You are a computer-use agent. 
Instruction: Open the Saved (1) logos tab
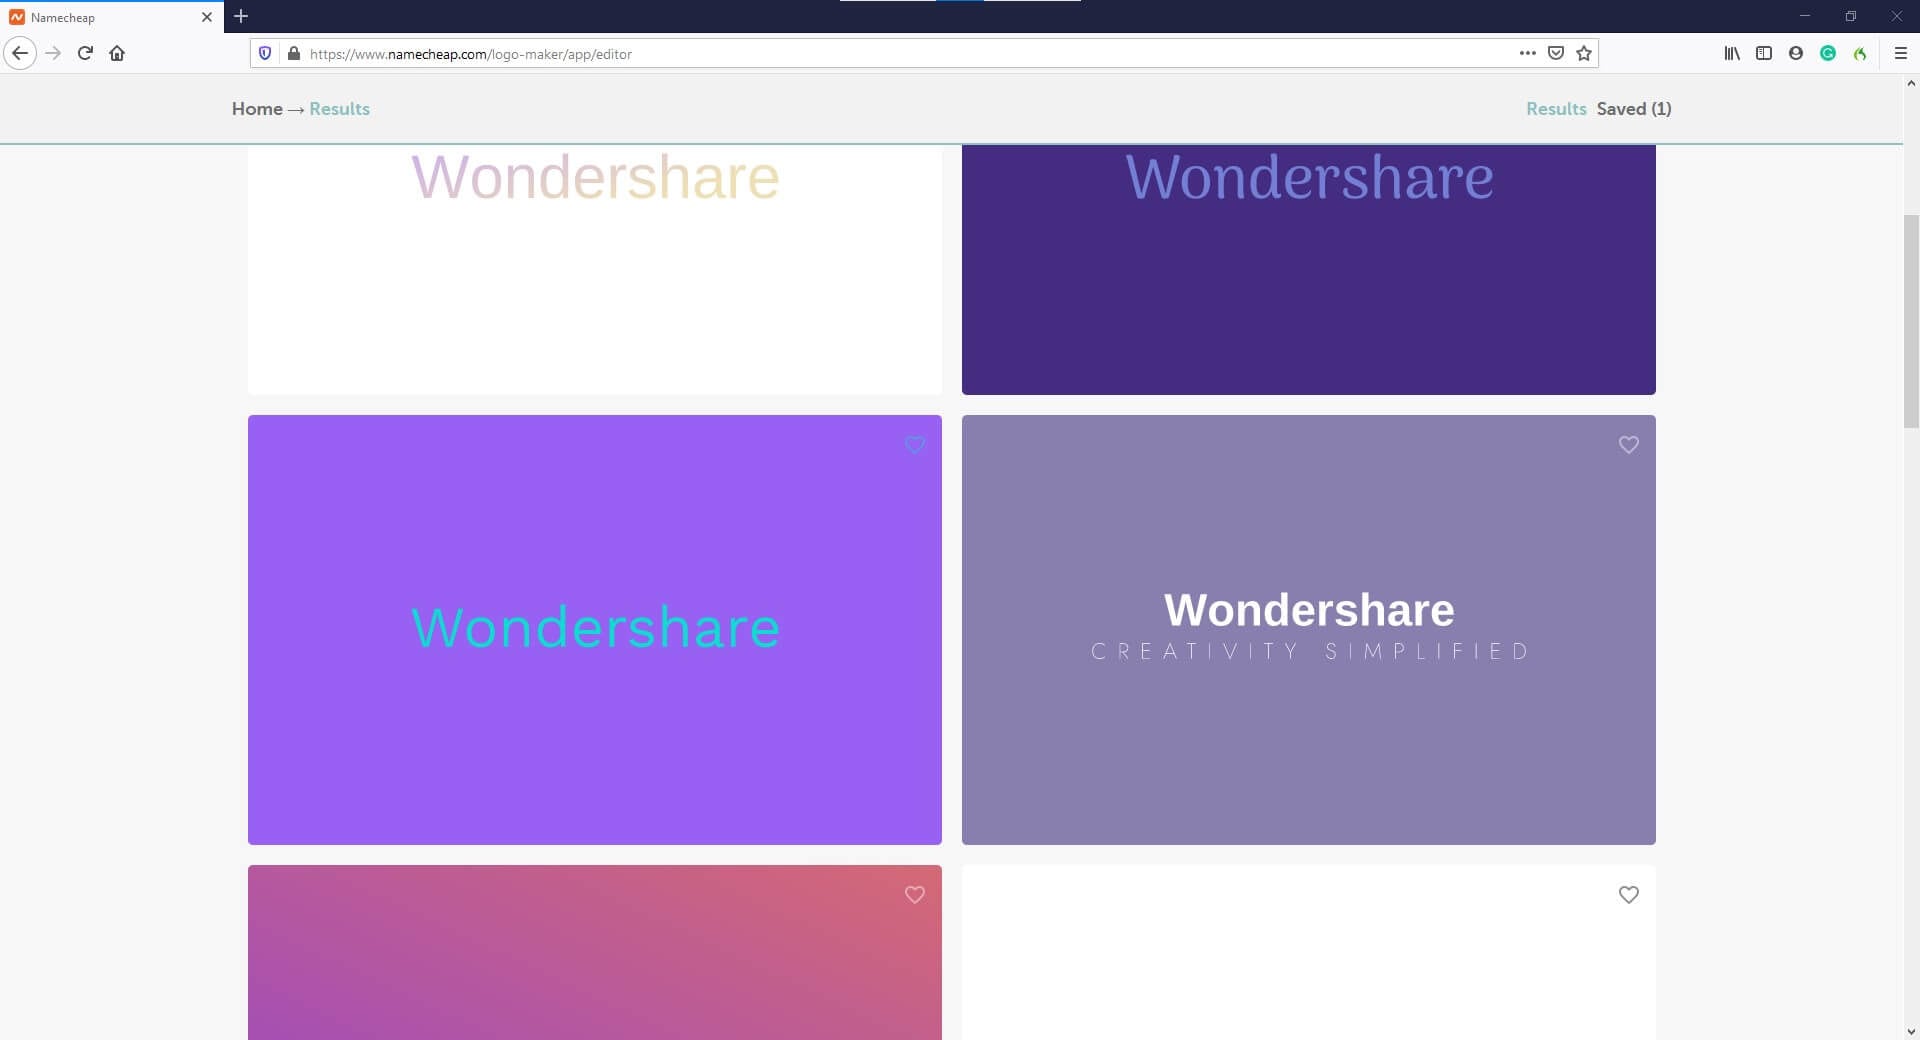[1634, 109]
